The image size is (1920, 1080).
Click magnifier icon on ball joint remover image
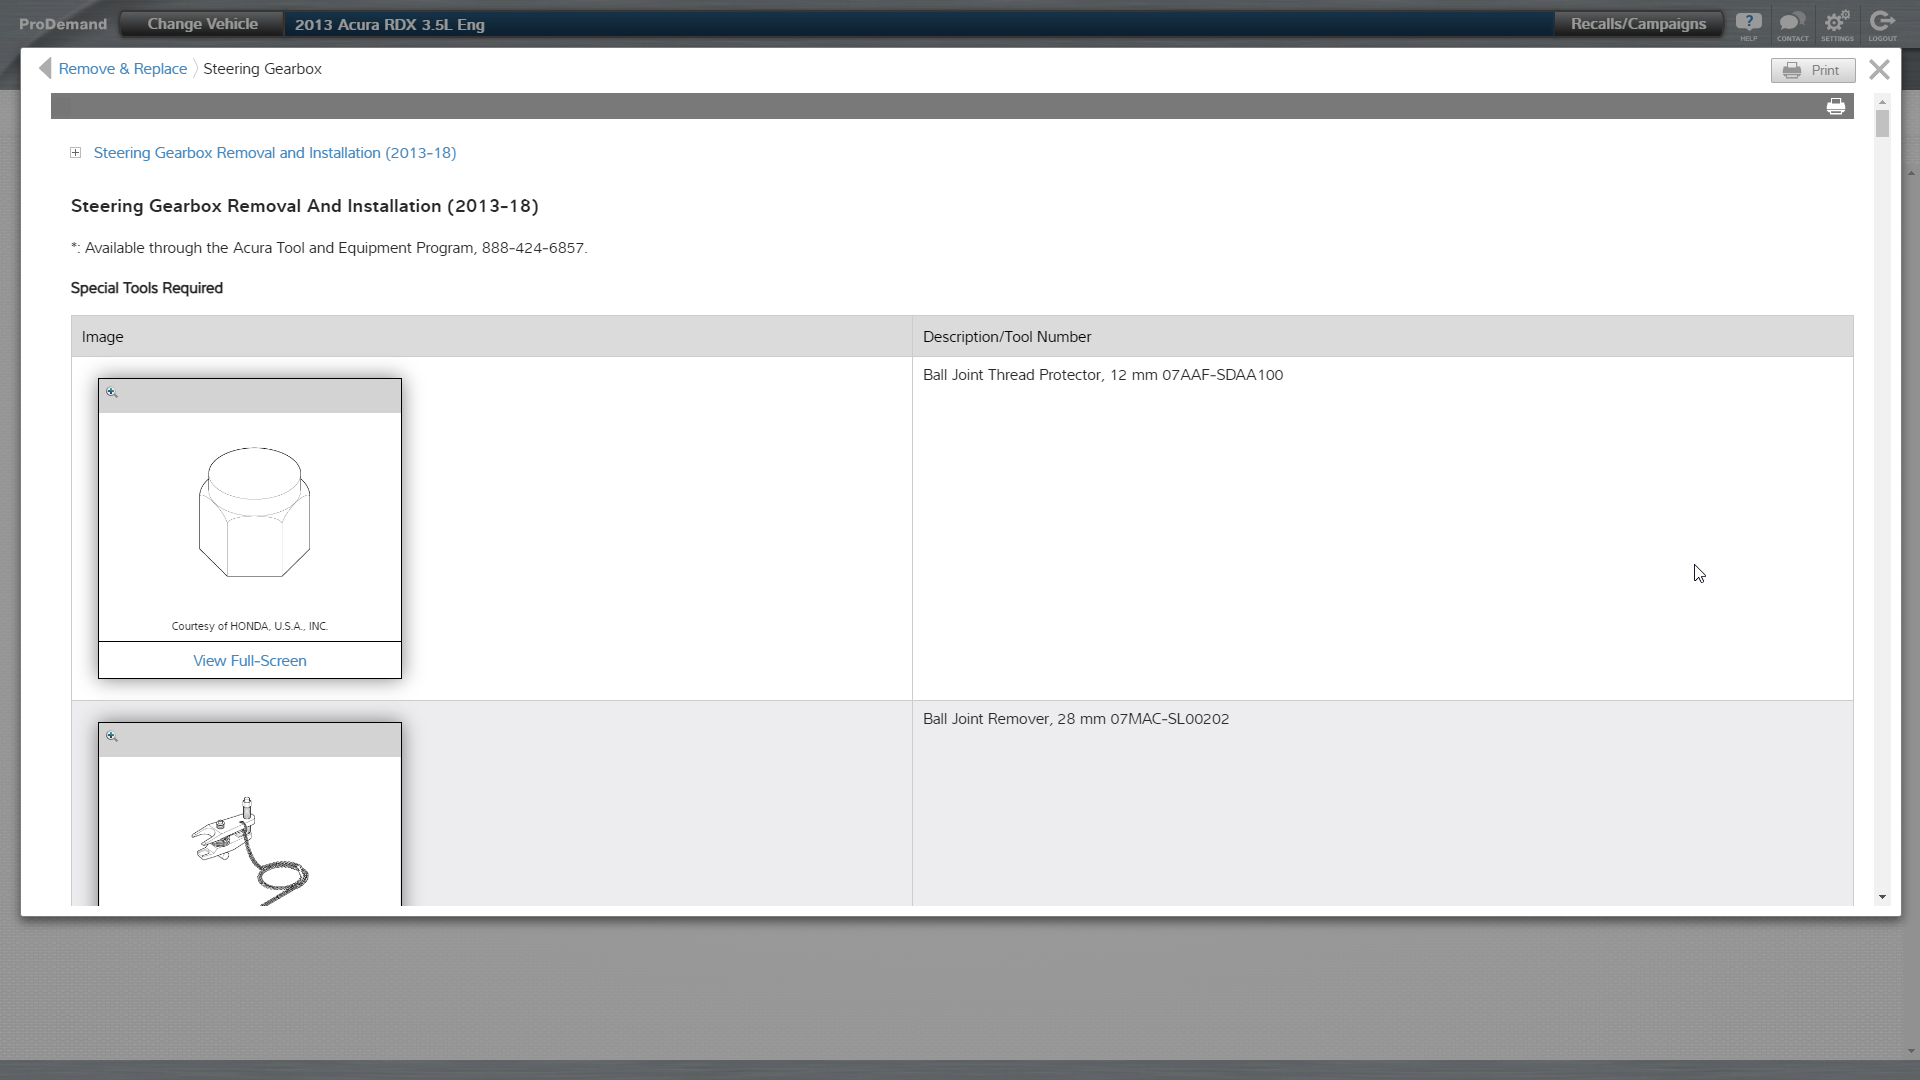click(x=112, y=737)
